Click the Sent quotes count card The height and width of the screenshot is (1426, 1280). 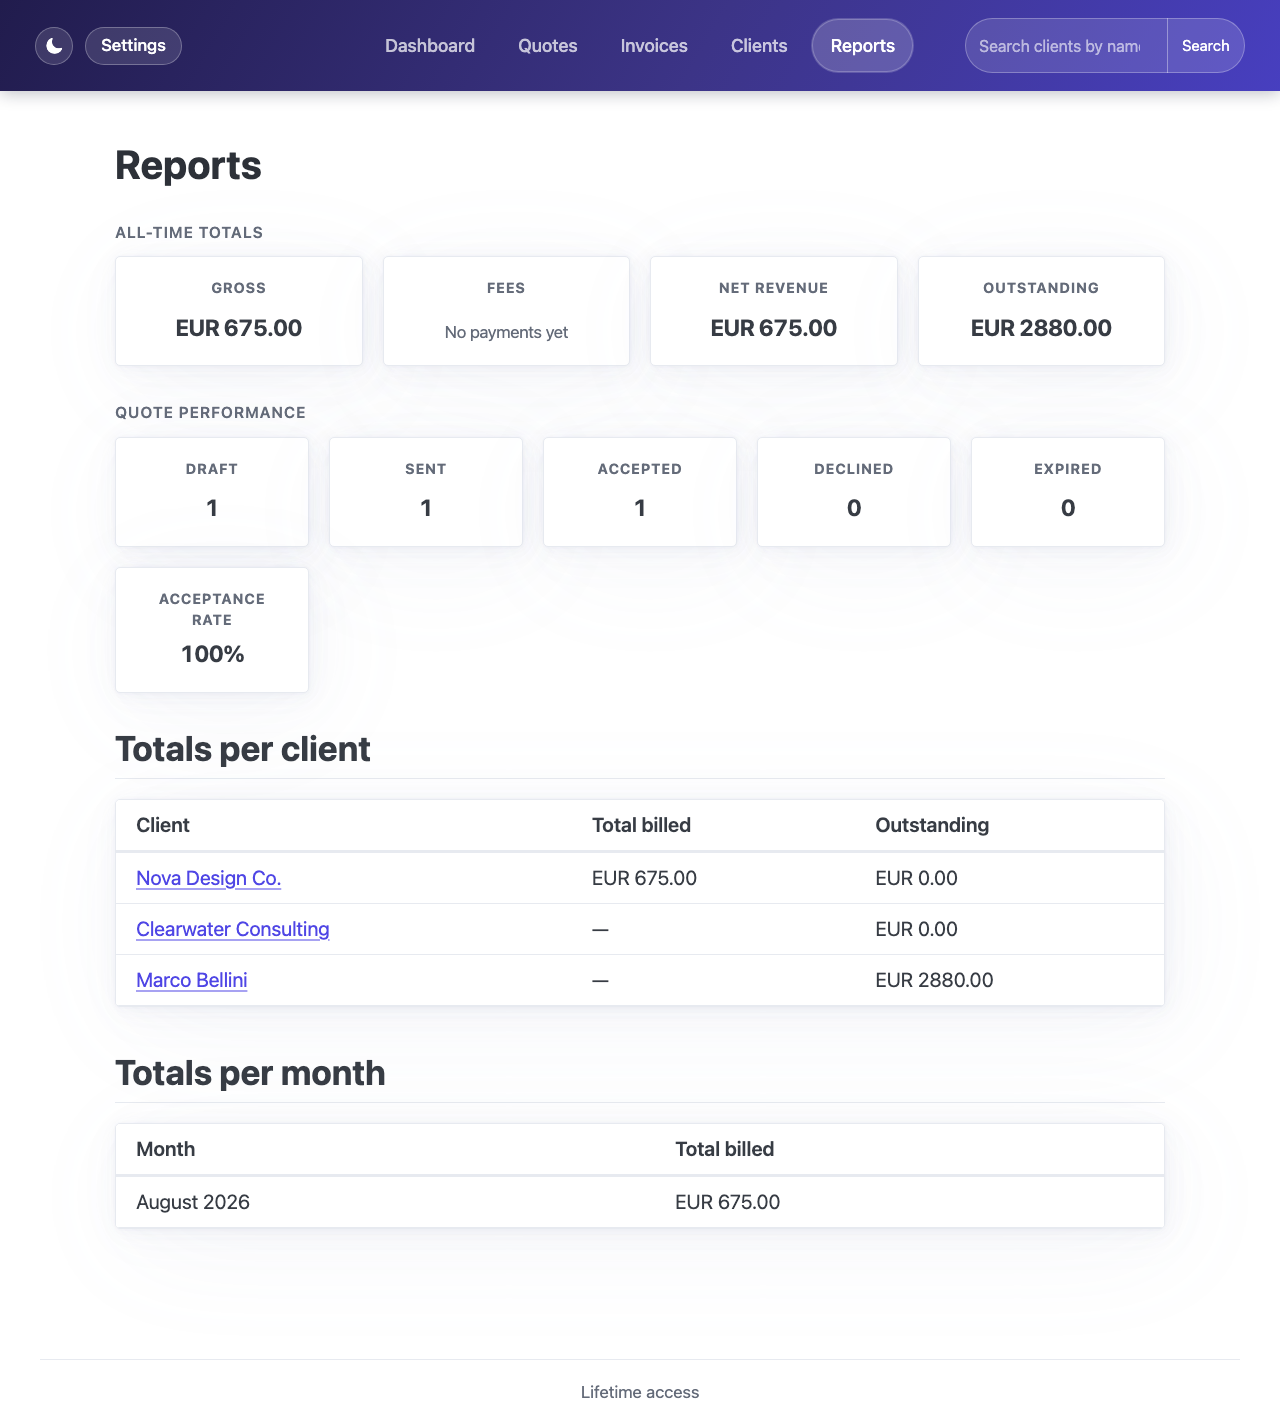(426, 492)
